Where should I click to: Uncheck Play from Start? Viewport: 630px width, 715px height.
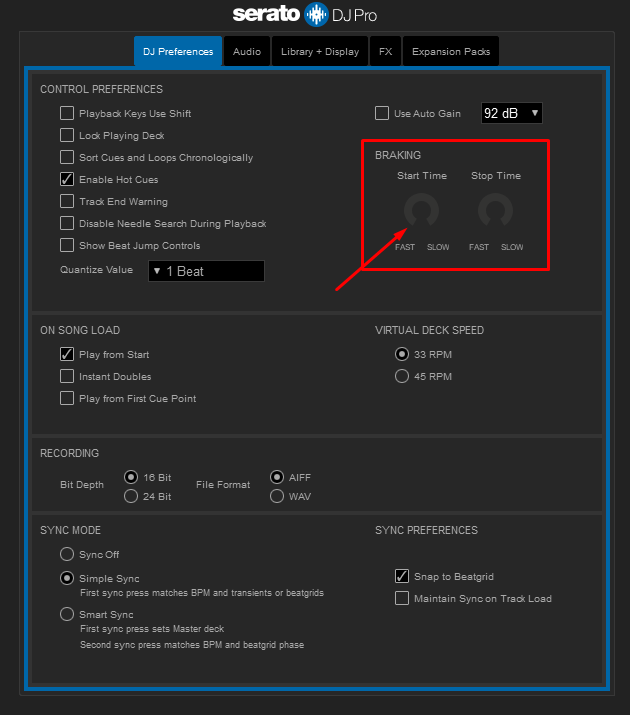coord(67,354)
